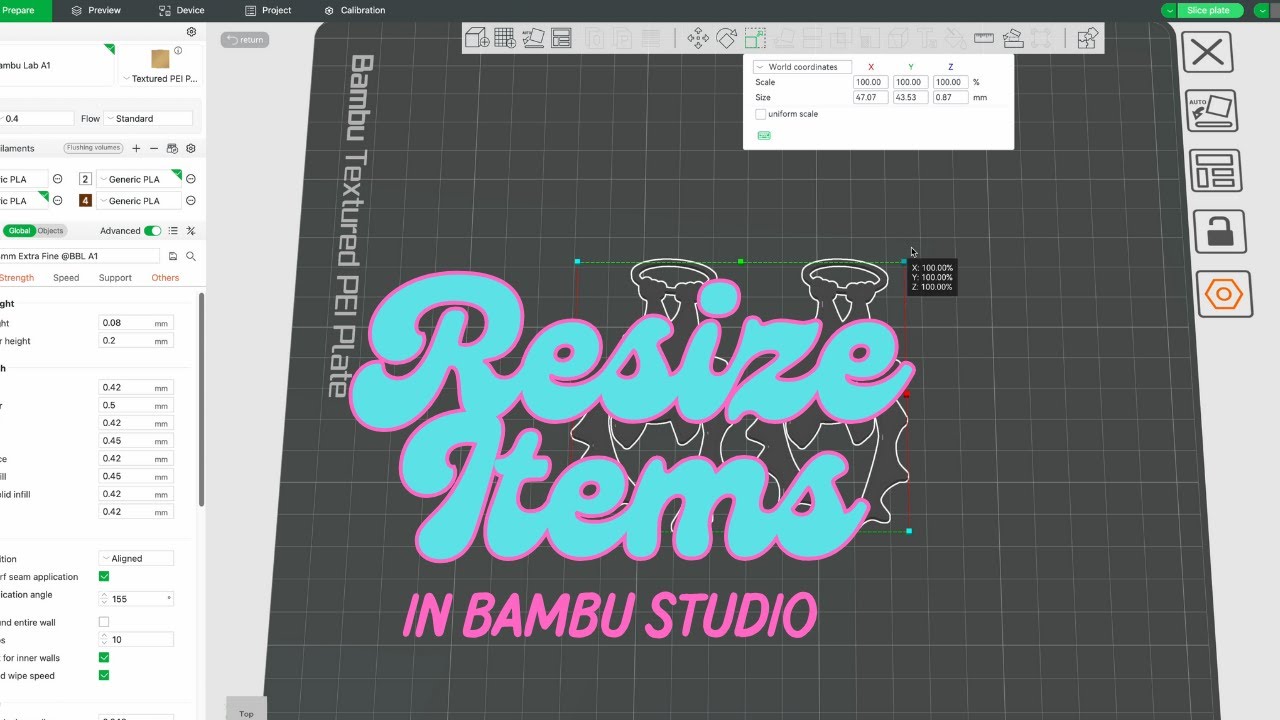1280x720 pixels.
Task: Select the Measure ruler tool icon
Action: [x=984, y=38]
